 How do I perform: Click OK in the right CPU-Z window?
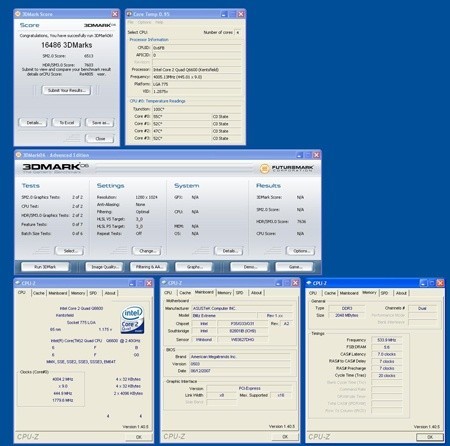[430, 437]
